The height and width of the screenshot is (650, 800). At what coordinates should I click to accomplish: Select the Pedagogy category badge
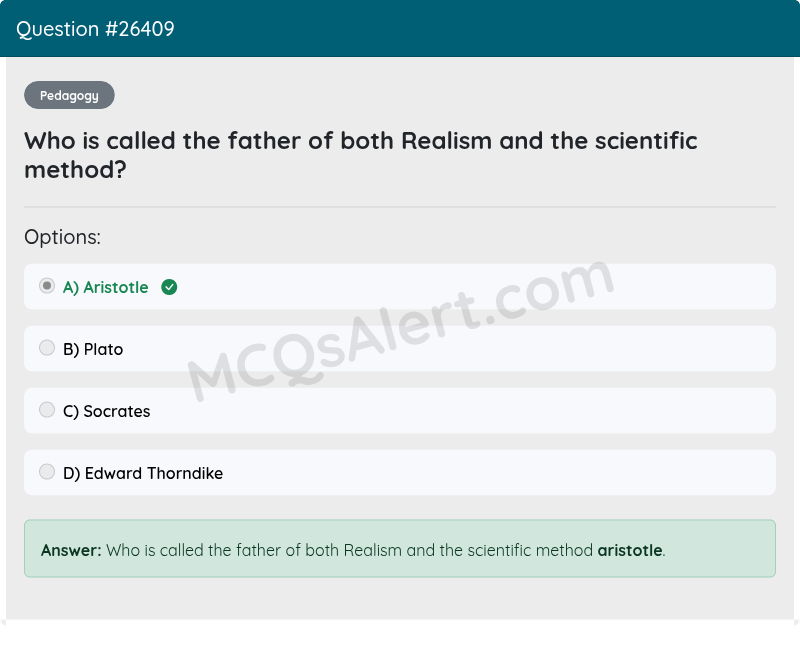69,95
